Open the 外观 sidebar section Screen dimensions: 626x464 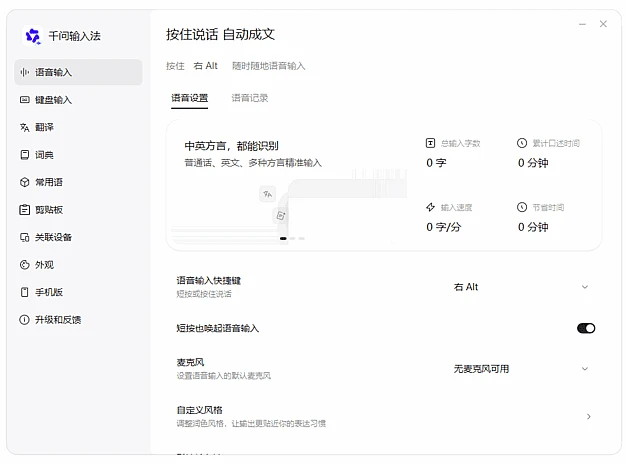pyautogui.click(x=78, y=264)
